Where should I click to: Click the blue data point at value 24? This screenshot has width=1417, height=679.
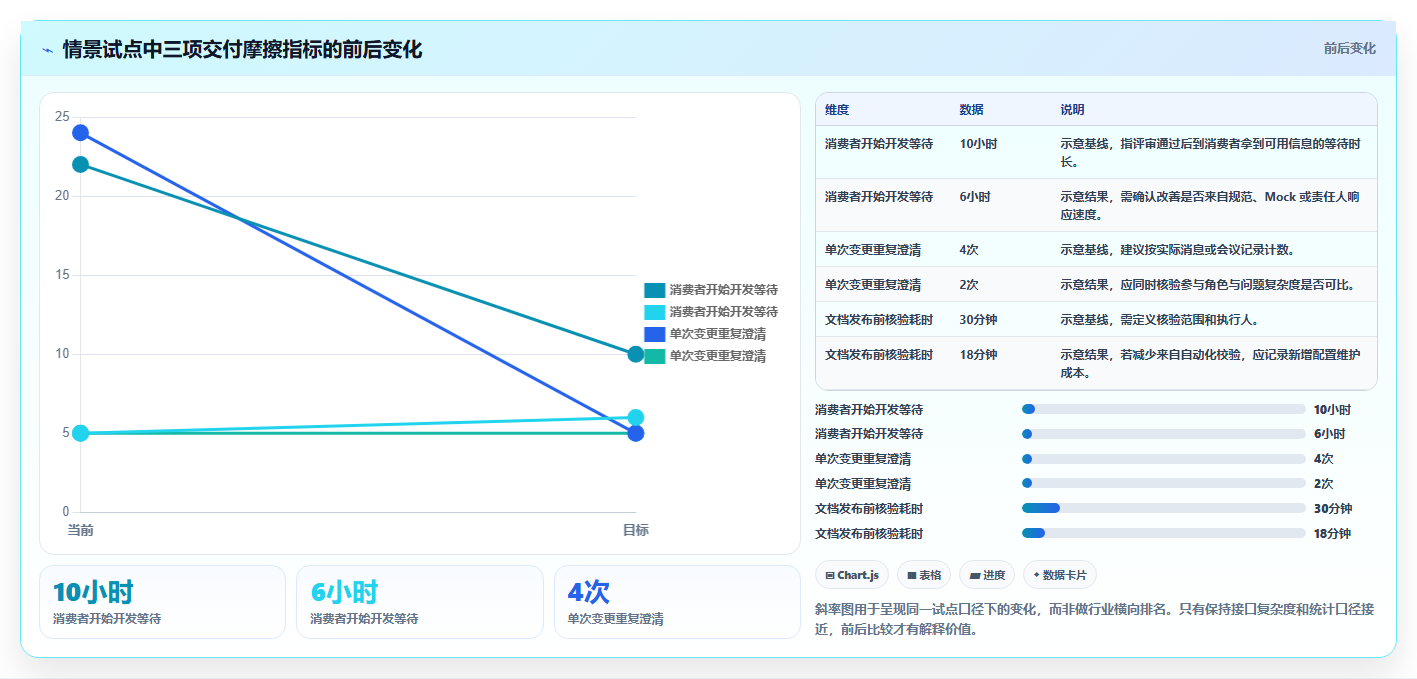pos(80,132)
